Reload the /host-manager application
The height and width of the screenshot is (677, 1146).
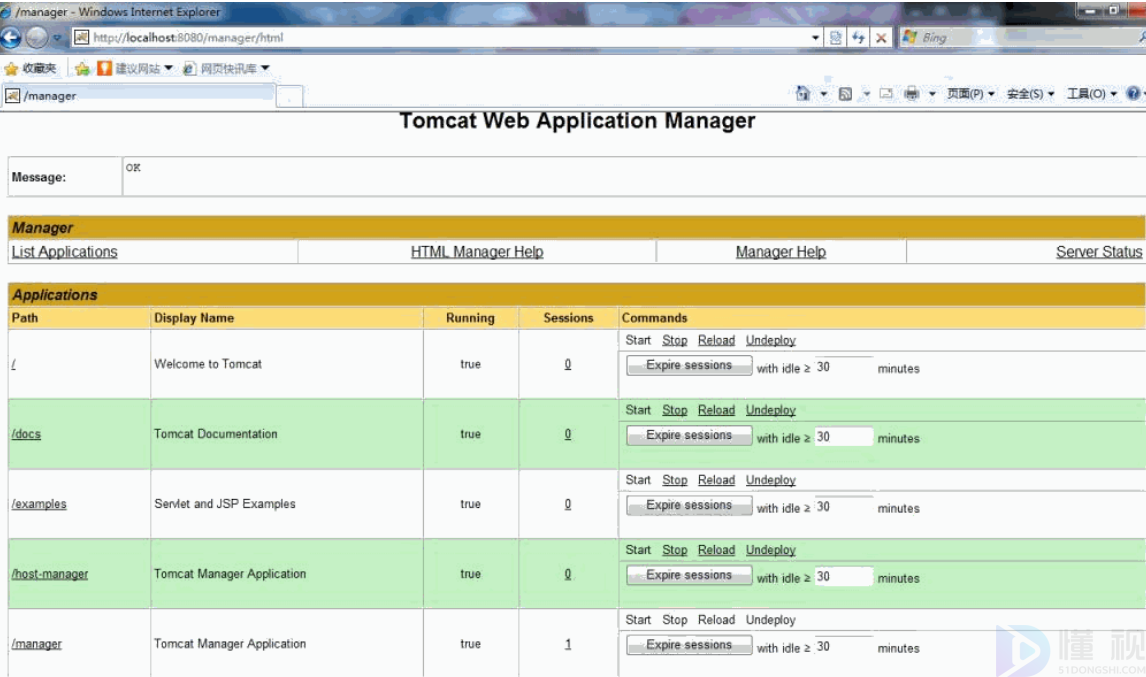pyautogui.click(x=716, y=550)
